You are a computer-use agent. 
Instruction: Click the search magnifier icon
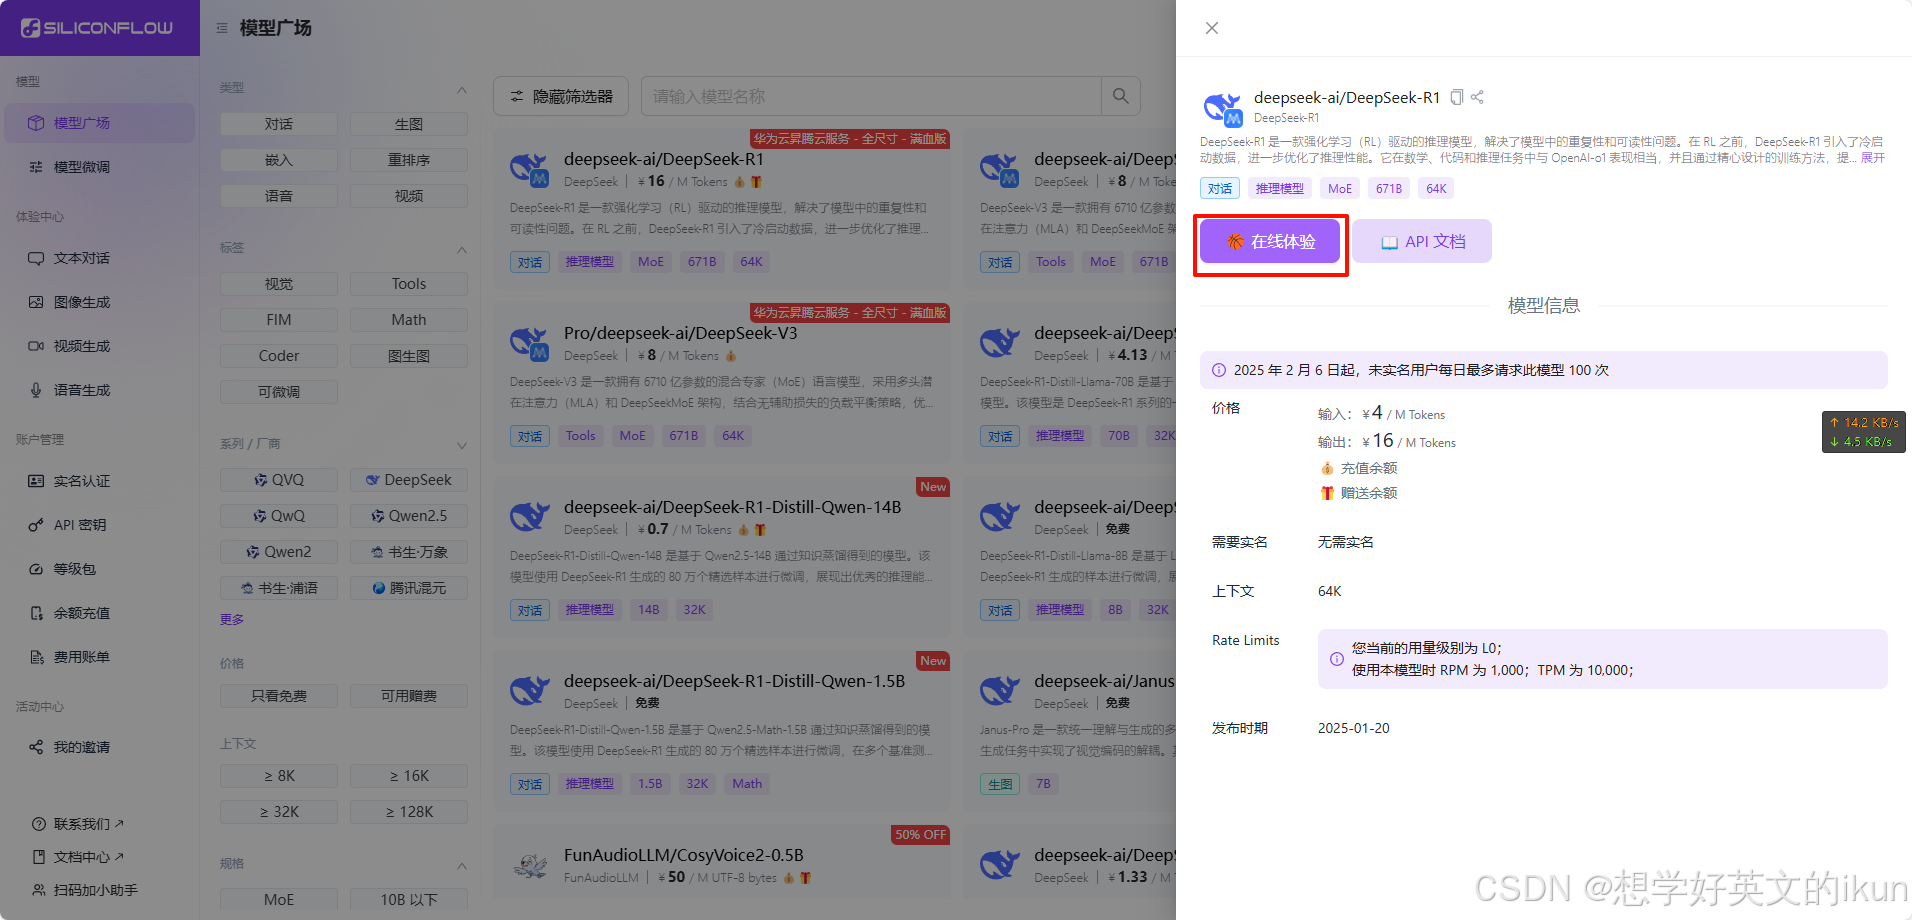coord(1121,96)
